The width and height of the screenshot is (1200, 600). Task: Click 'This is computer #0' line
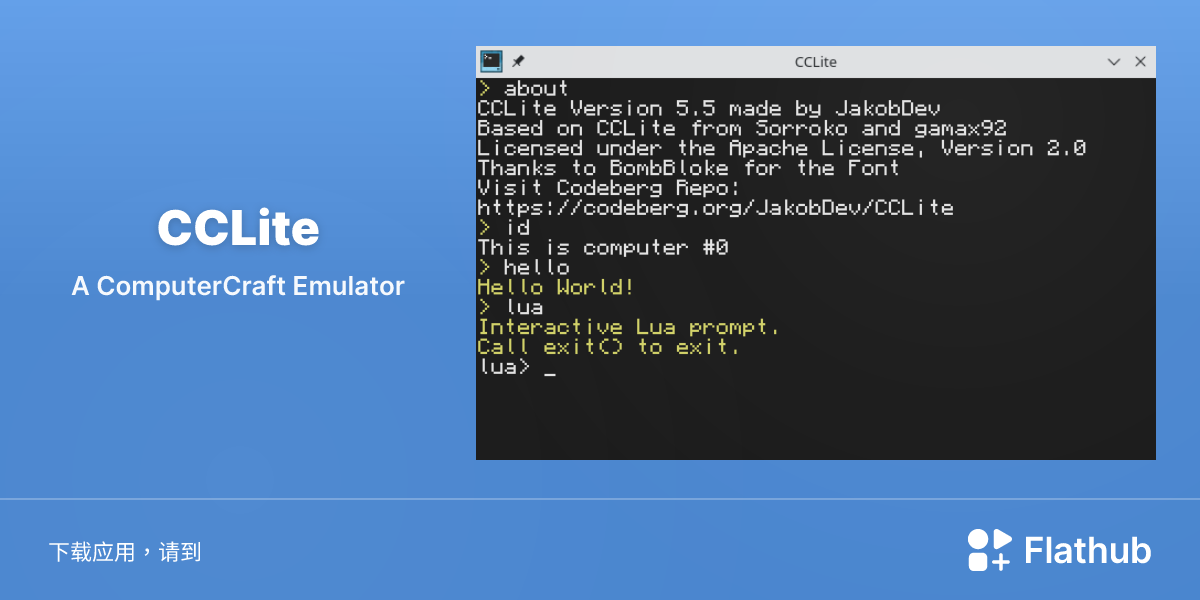tap(603, 248)
